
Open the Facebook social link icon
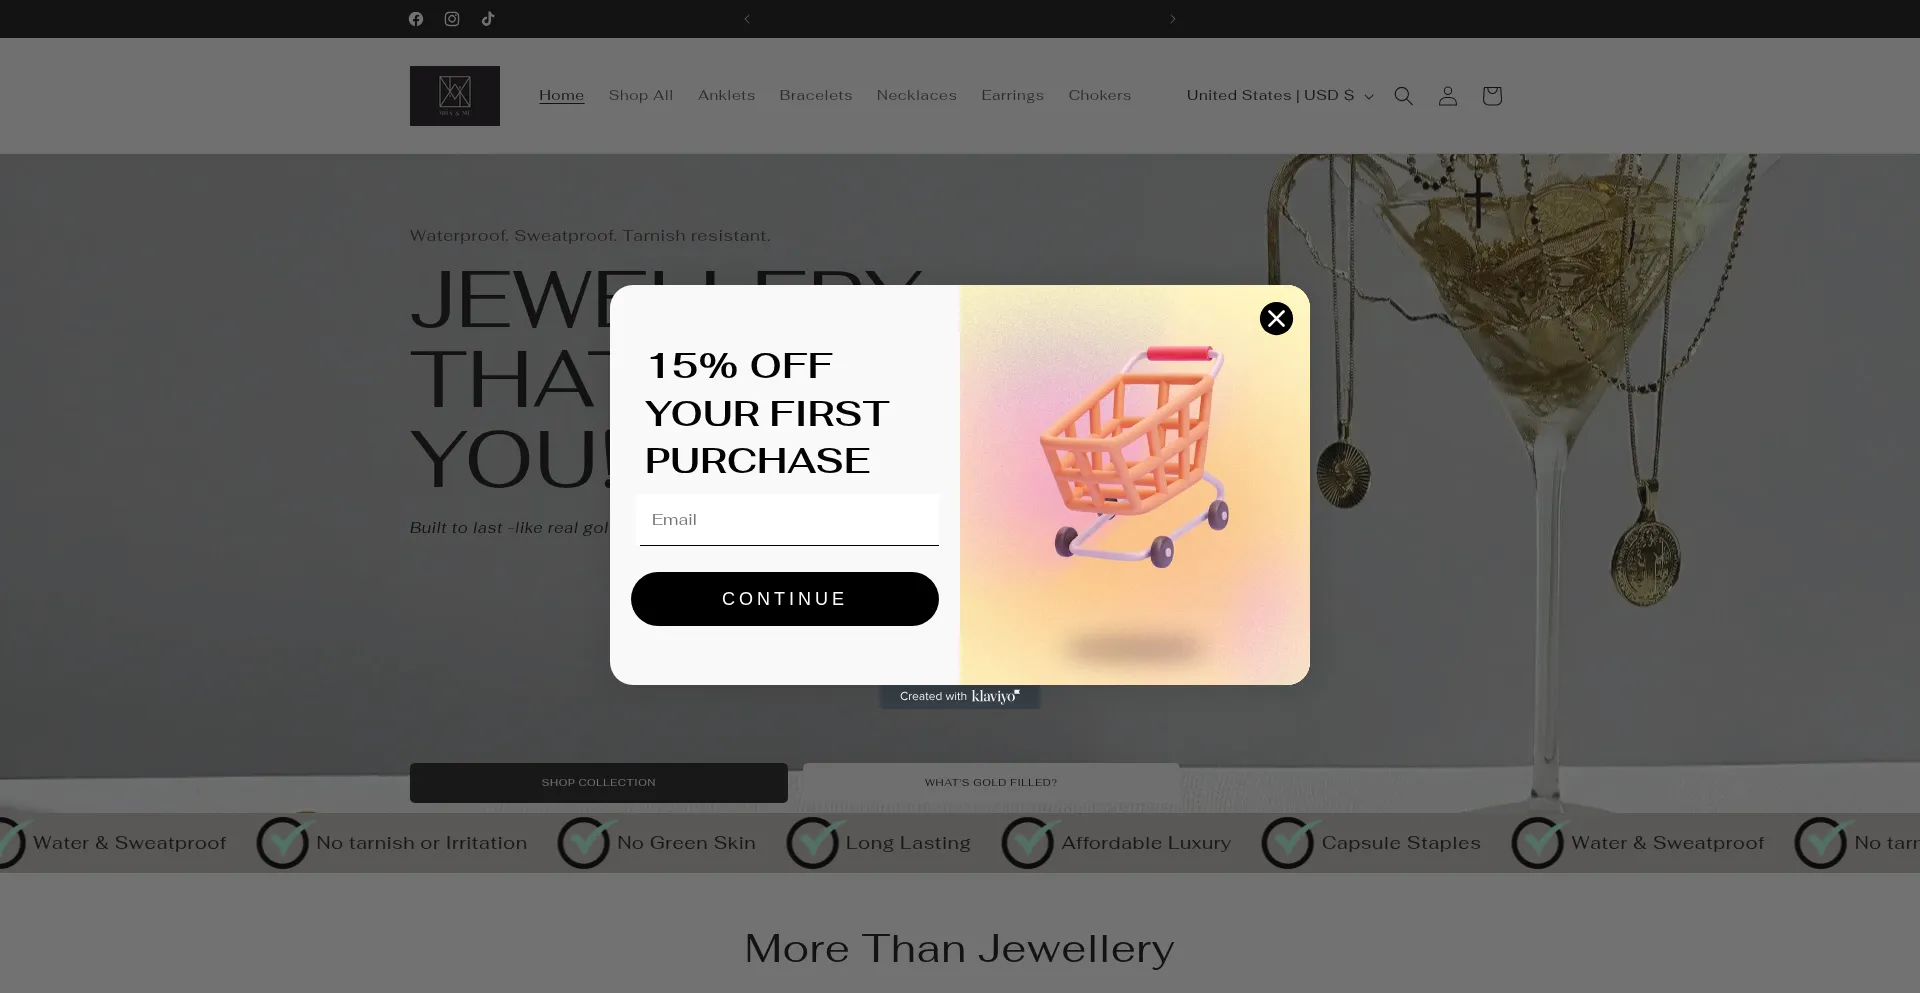pyautogui.click(x=416, y=19)
